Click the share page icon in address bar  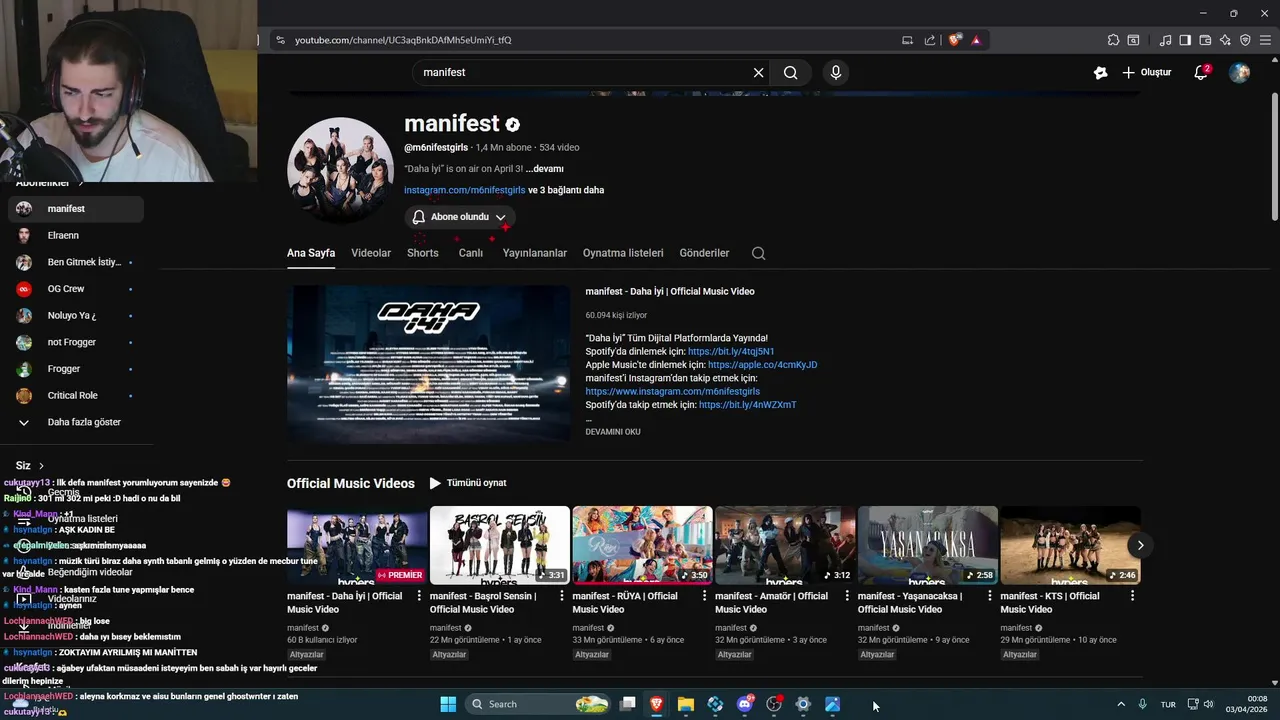[x=930, y=40]
